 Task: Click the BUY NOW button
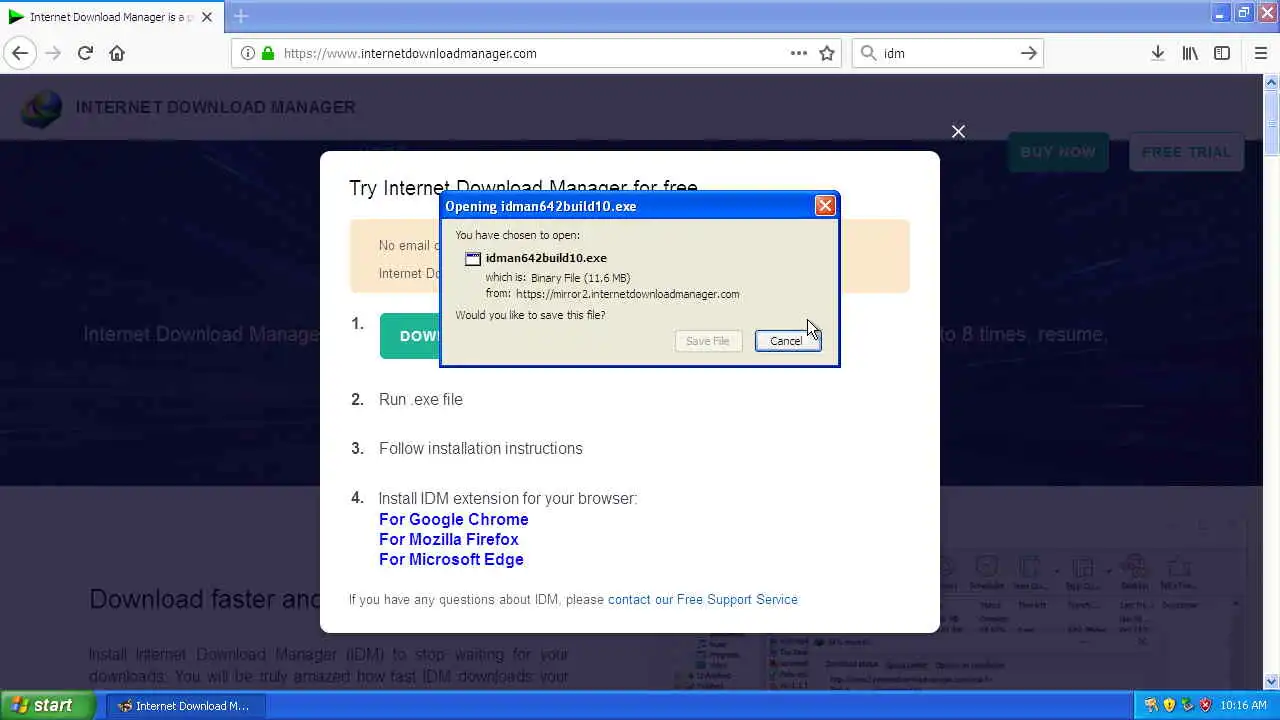(x=1058, y=152)
